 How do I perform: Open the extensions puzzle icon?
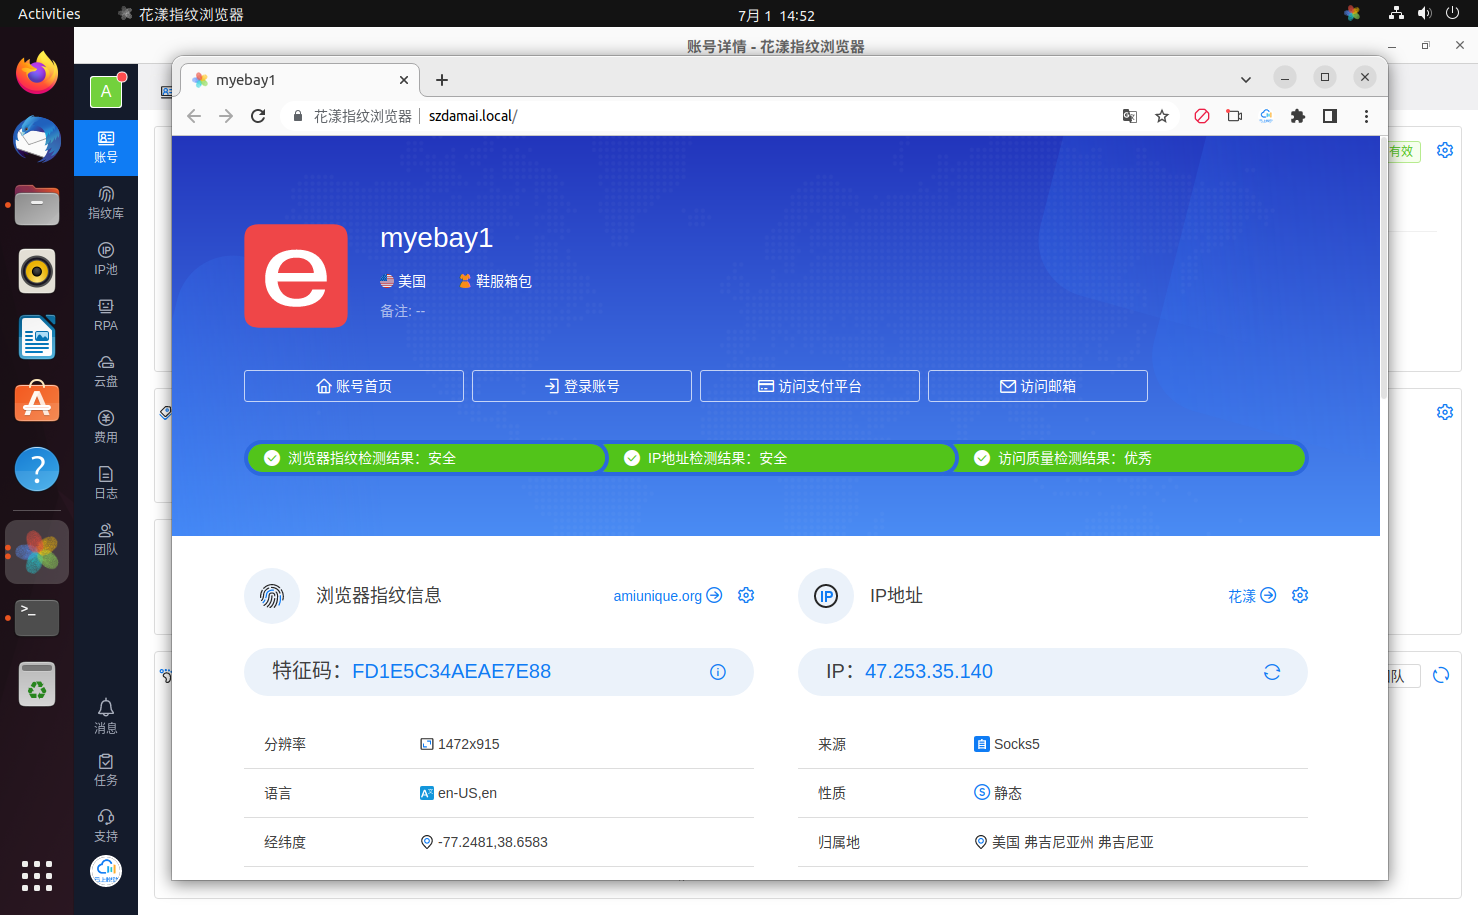click(1298, 116)
